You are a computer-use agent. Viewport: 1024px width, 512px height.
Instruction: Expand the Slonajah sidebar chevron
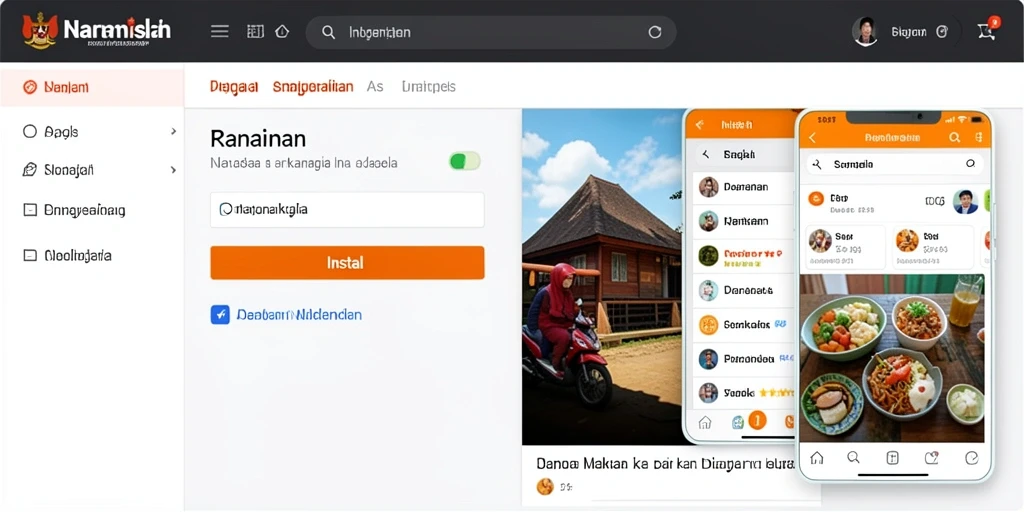(x=173, y=170)
